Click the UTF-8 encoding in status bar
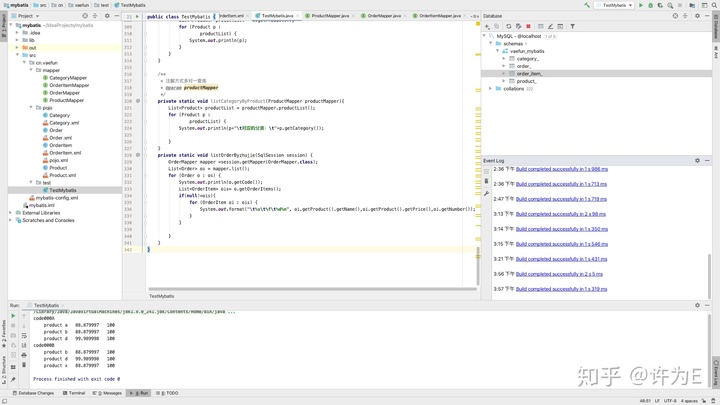 670,401
